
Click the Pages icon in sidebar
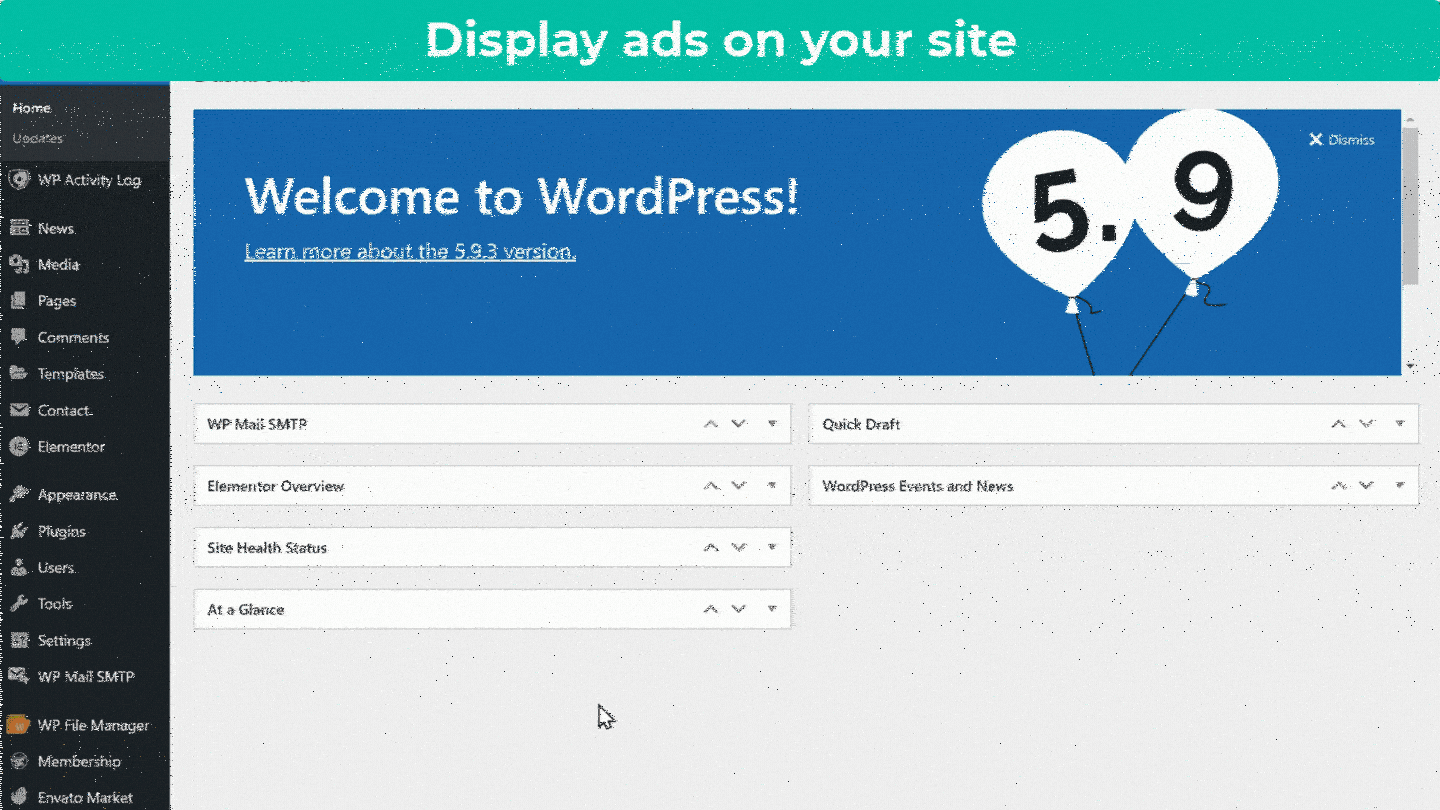[x=19, y=301]
